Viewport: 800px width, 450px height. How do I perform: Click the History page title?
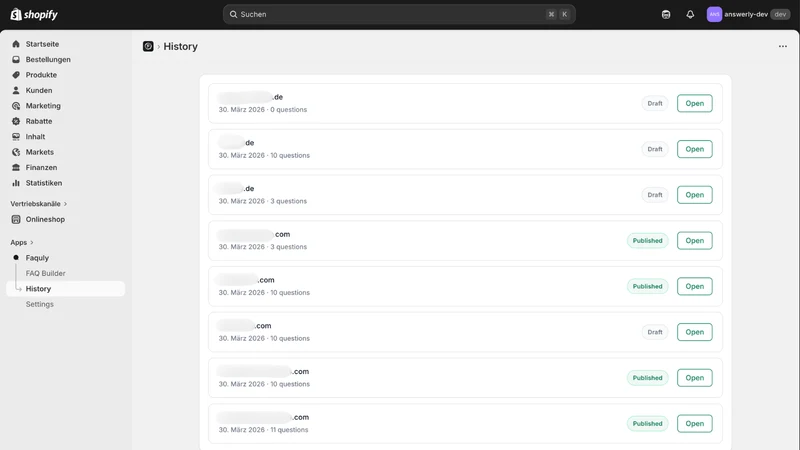pyautogui.click(x=180, y=46)
